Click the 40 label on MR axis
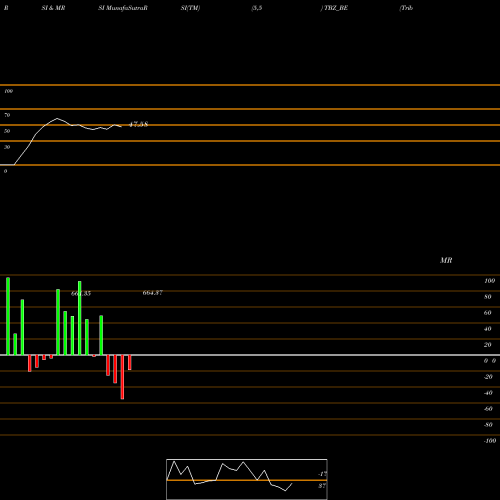Screen dimensions: 500x500 tap(488, 329)
